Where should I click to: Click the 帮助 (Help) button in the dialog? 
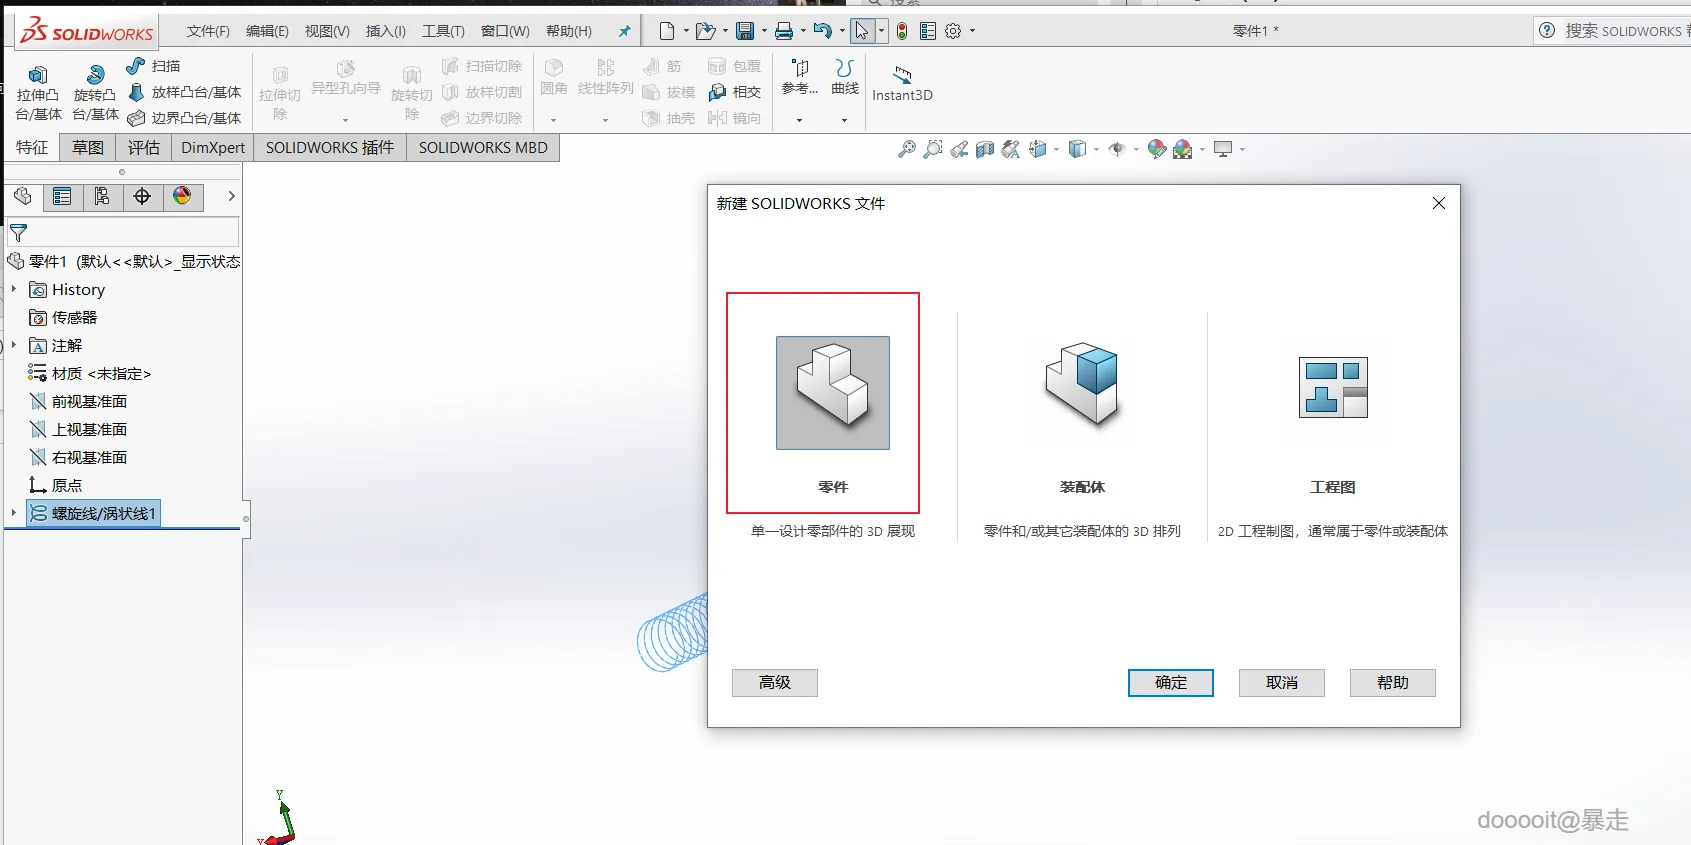[1393, 683]
